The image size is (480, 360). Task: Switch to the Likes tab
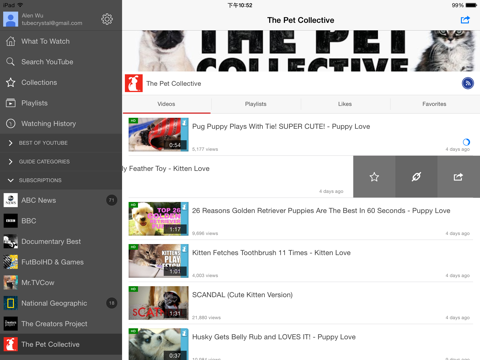click(345, 104)
